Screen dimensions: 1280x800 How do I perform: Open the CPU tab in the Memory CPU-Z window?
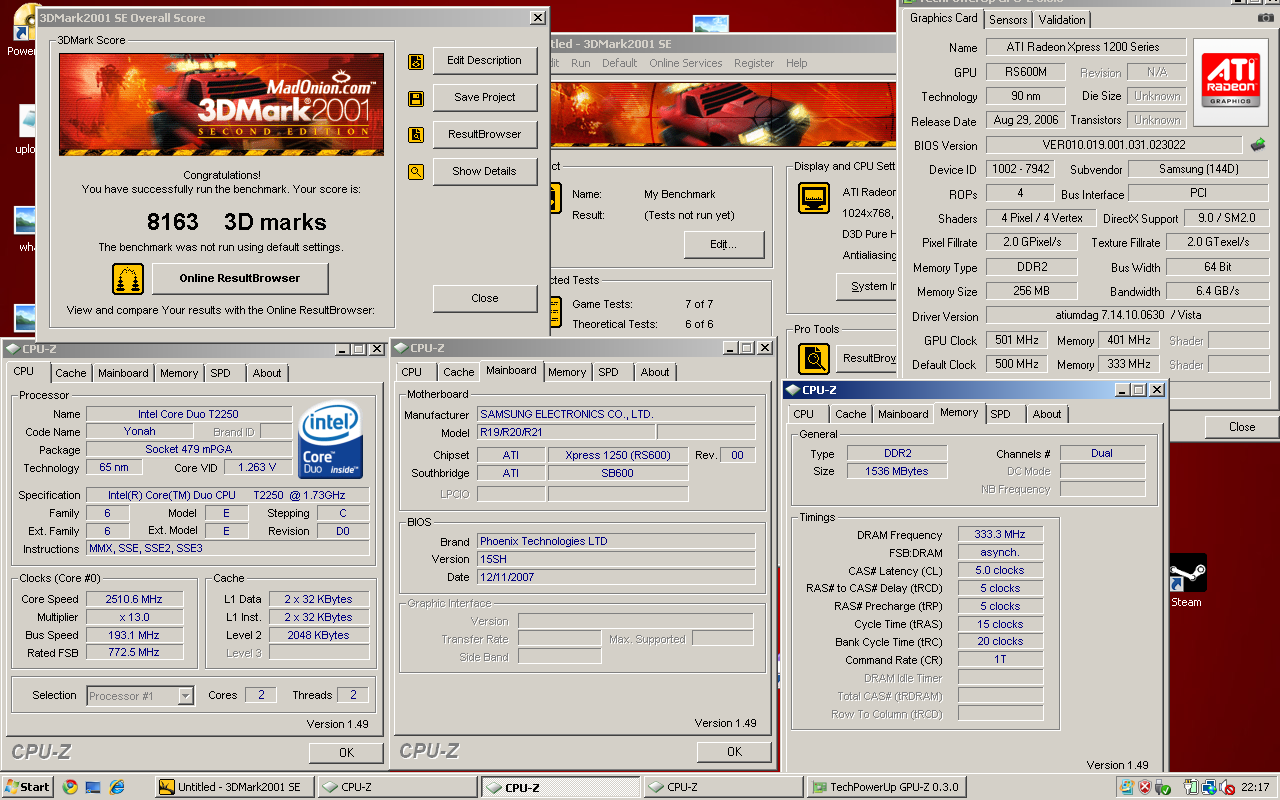pyautogui.click(x=804, y=414)
